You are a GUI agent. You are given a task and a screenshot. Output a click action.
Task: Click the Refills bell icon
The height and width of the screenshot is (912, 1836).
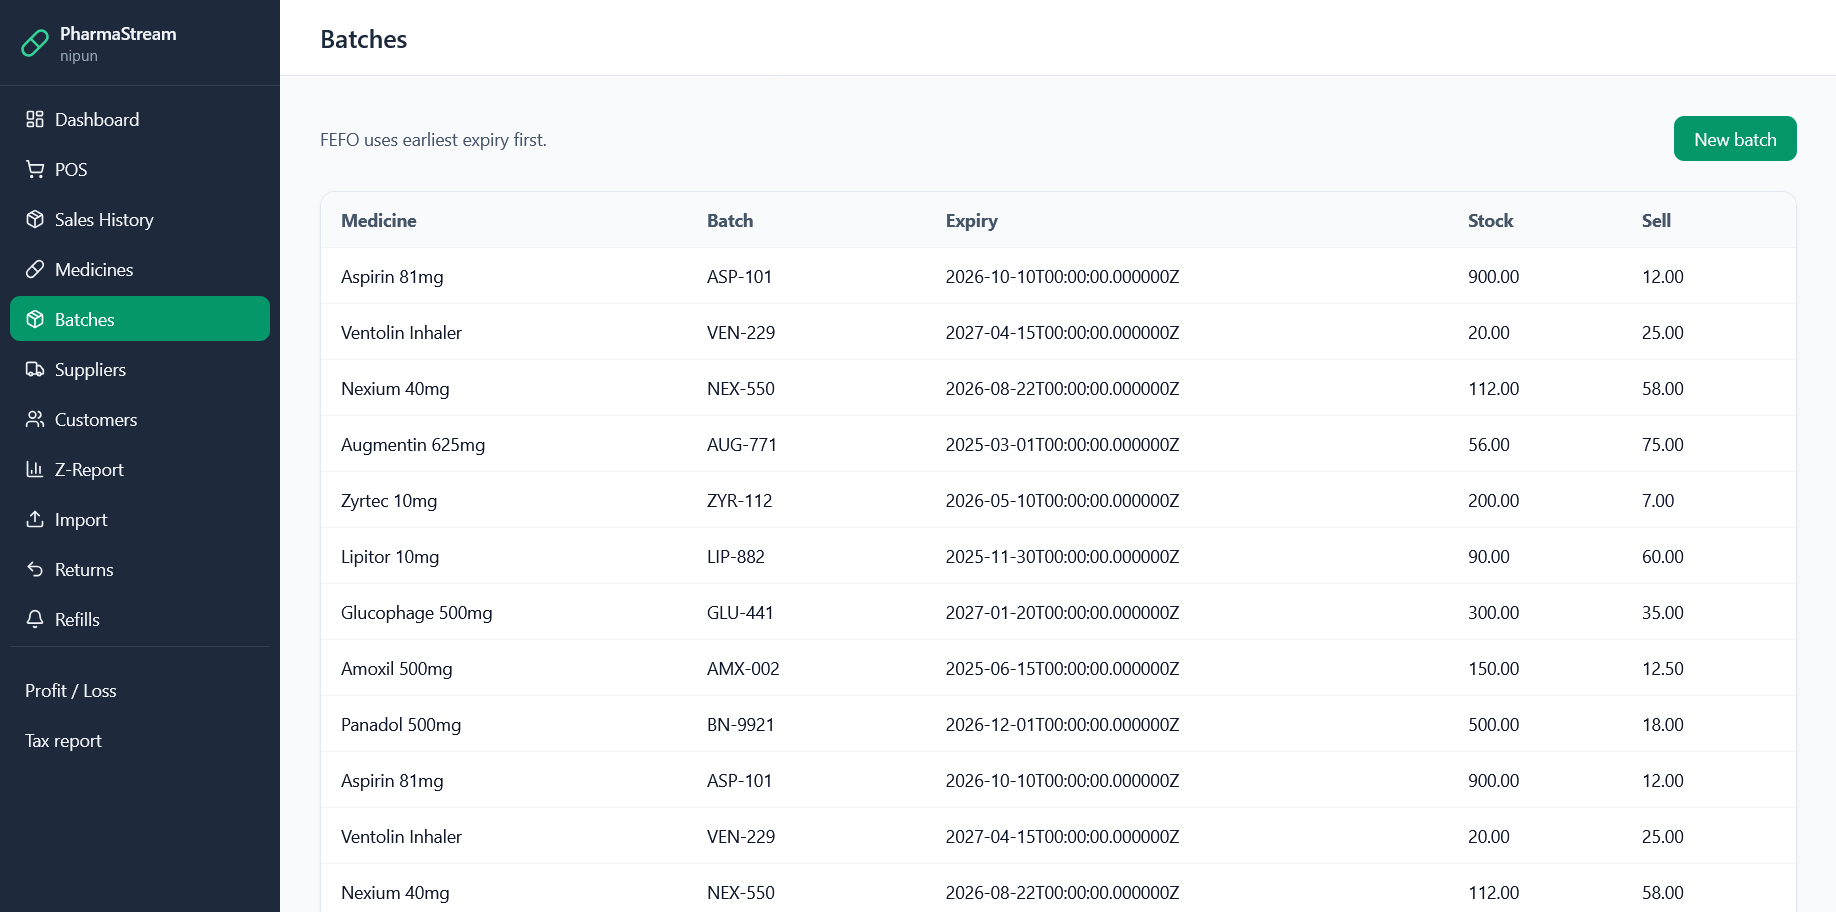coord(35,620)
